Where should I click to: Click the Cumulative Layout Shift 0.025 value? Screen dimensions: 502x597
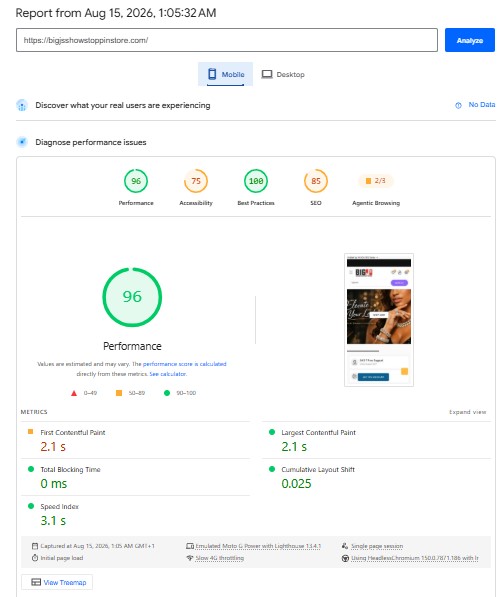(x=296, y=484)
